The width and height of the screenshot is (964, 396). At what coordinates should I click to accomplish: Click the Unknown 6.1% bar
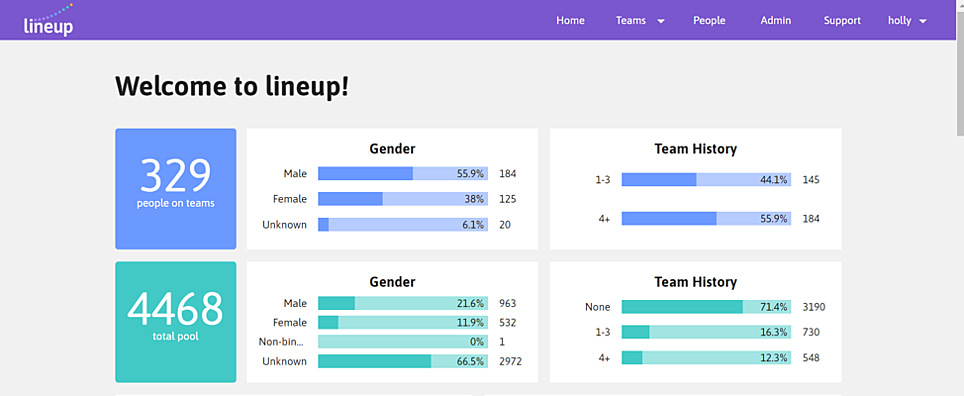[403, 224]
